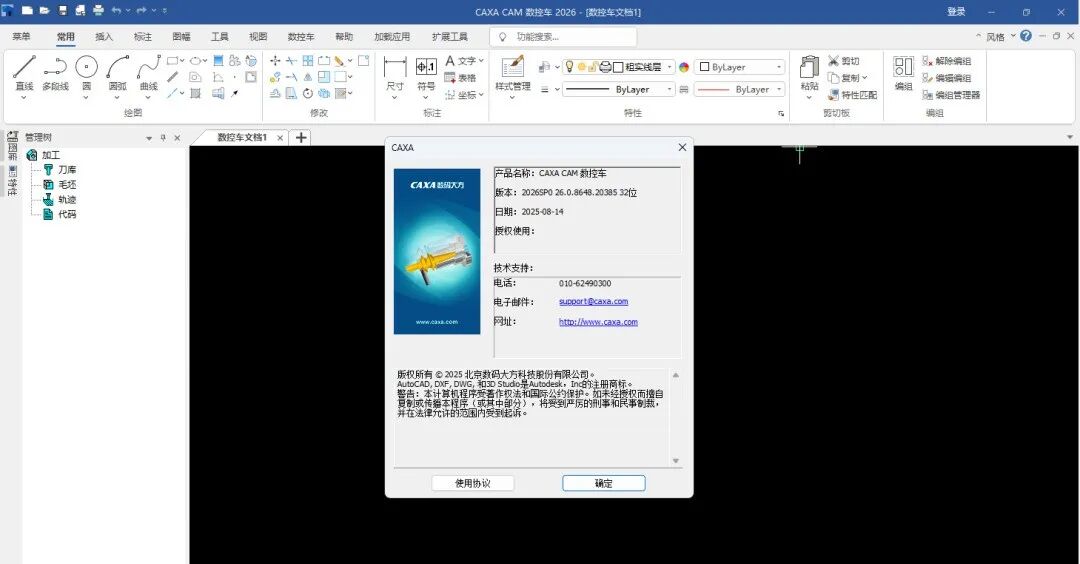Image resolution: width=1080 pixels, height=564 pixels.
Task: Click 解除编组 (Ungroup) icon
Action: [x=946, y=61]
